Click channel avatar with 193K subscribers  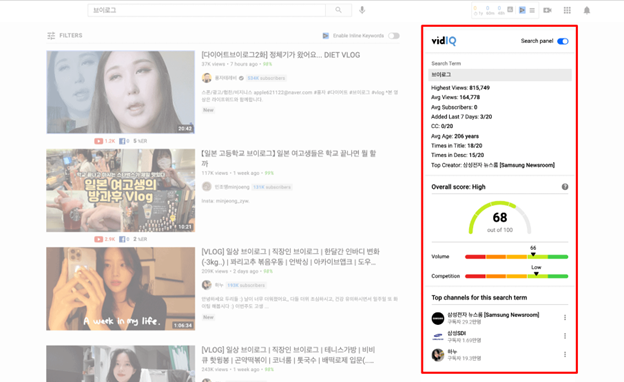click(x=207, y=285)
